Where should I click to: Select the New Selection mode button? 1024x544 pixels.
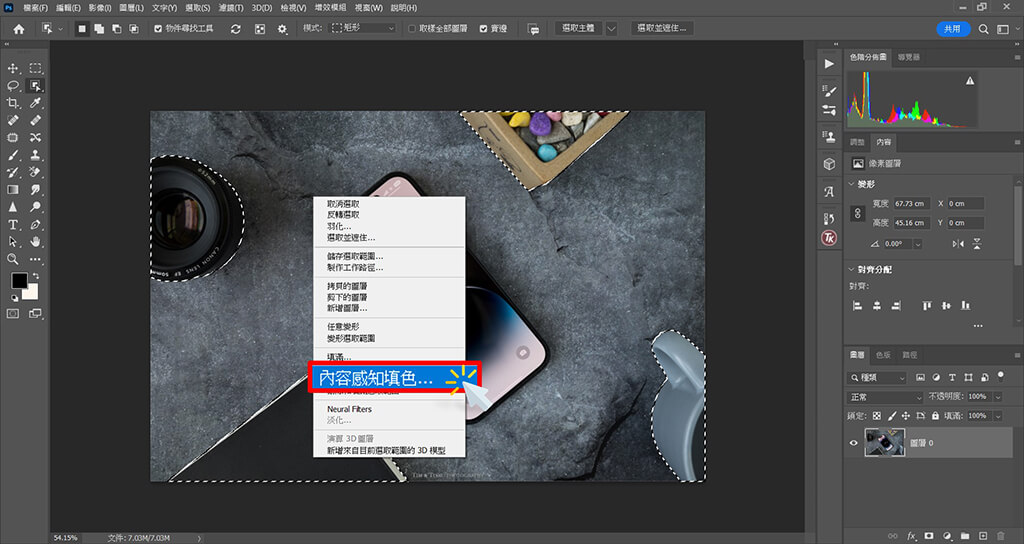82,29
